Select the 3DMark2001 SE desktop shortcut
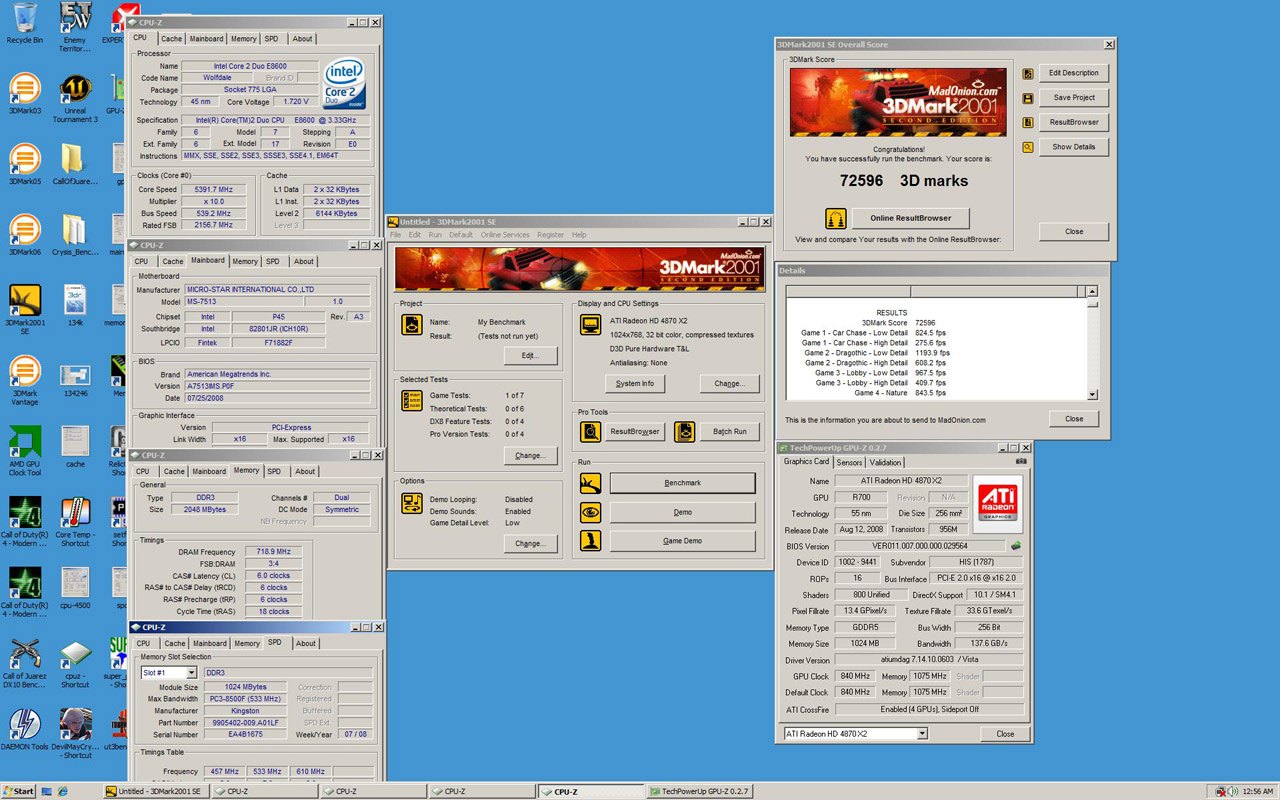The height and width of the screenshot is (800, 1280). (25, 309)
